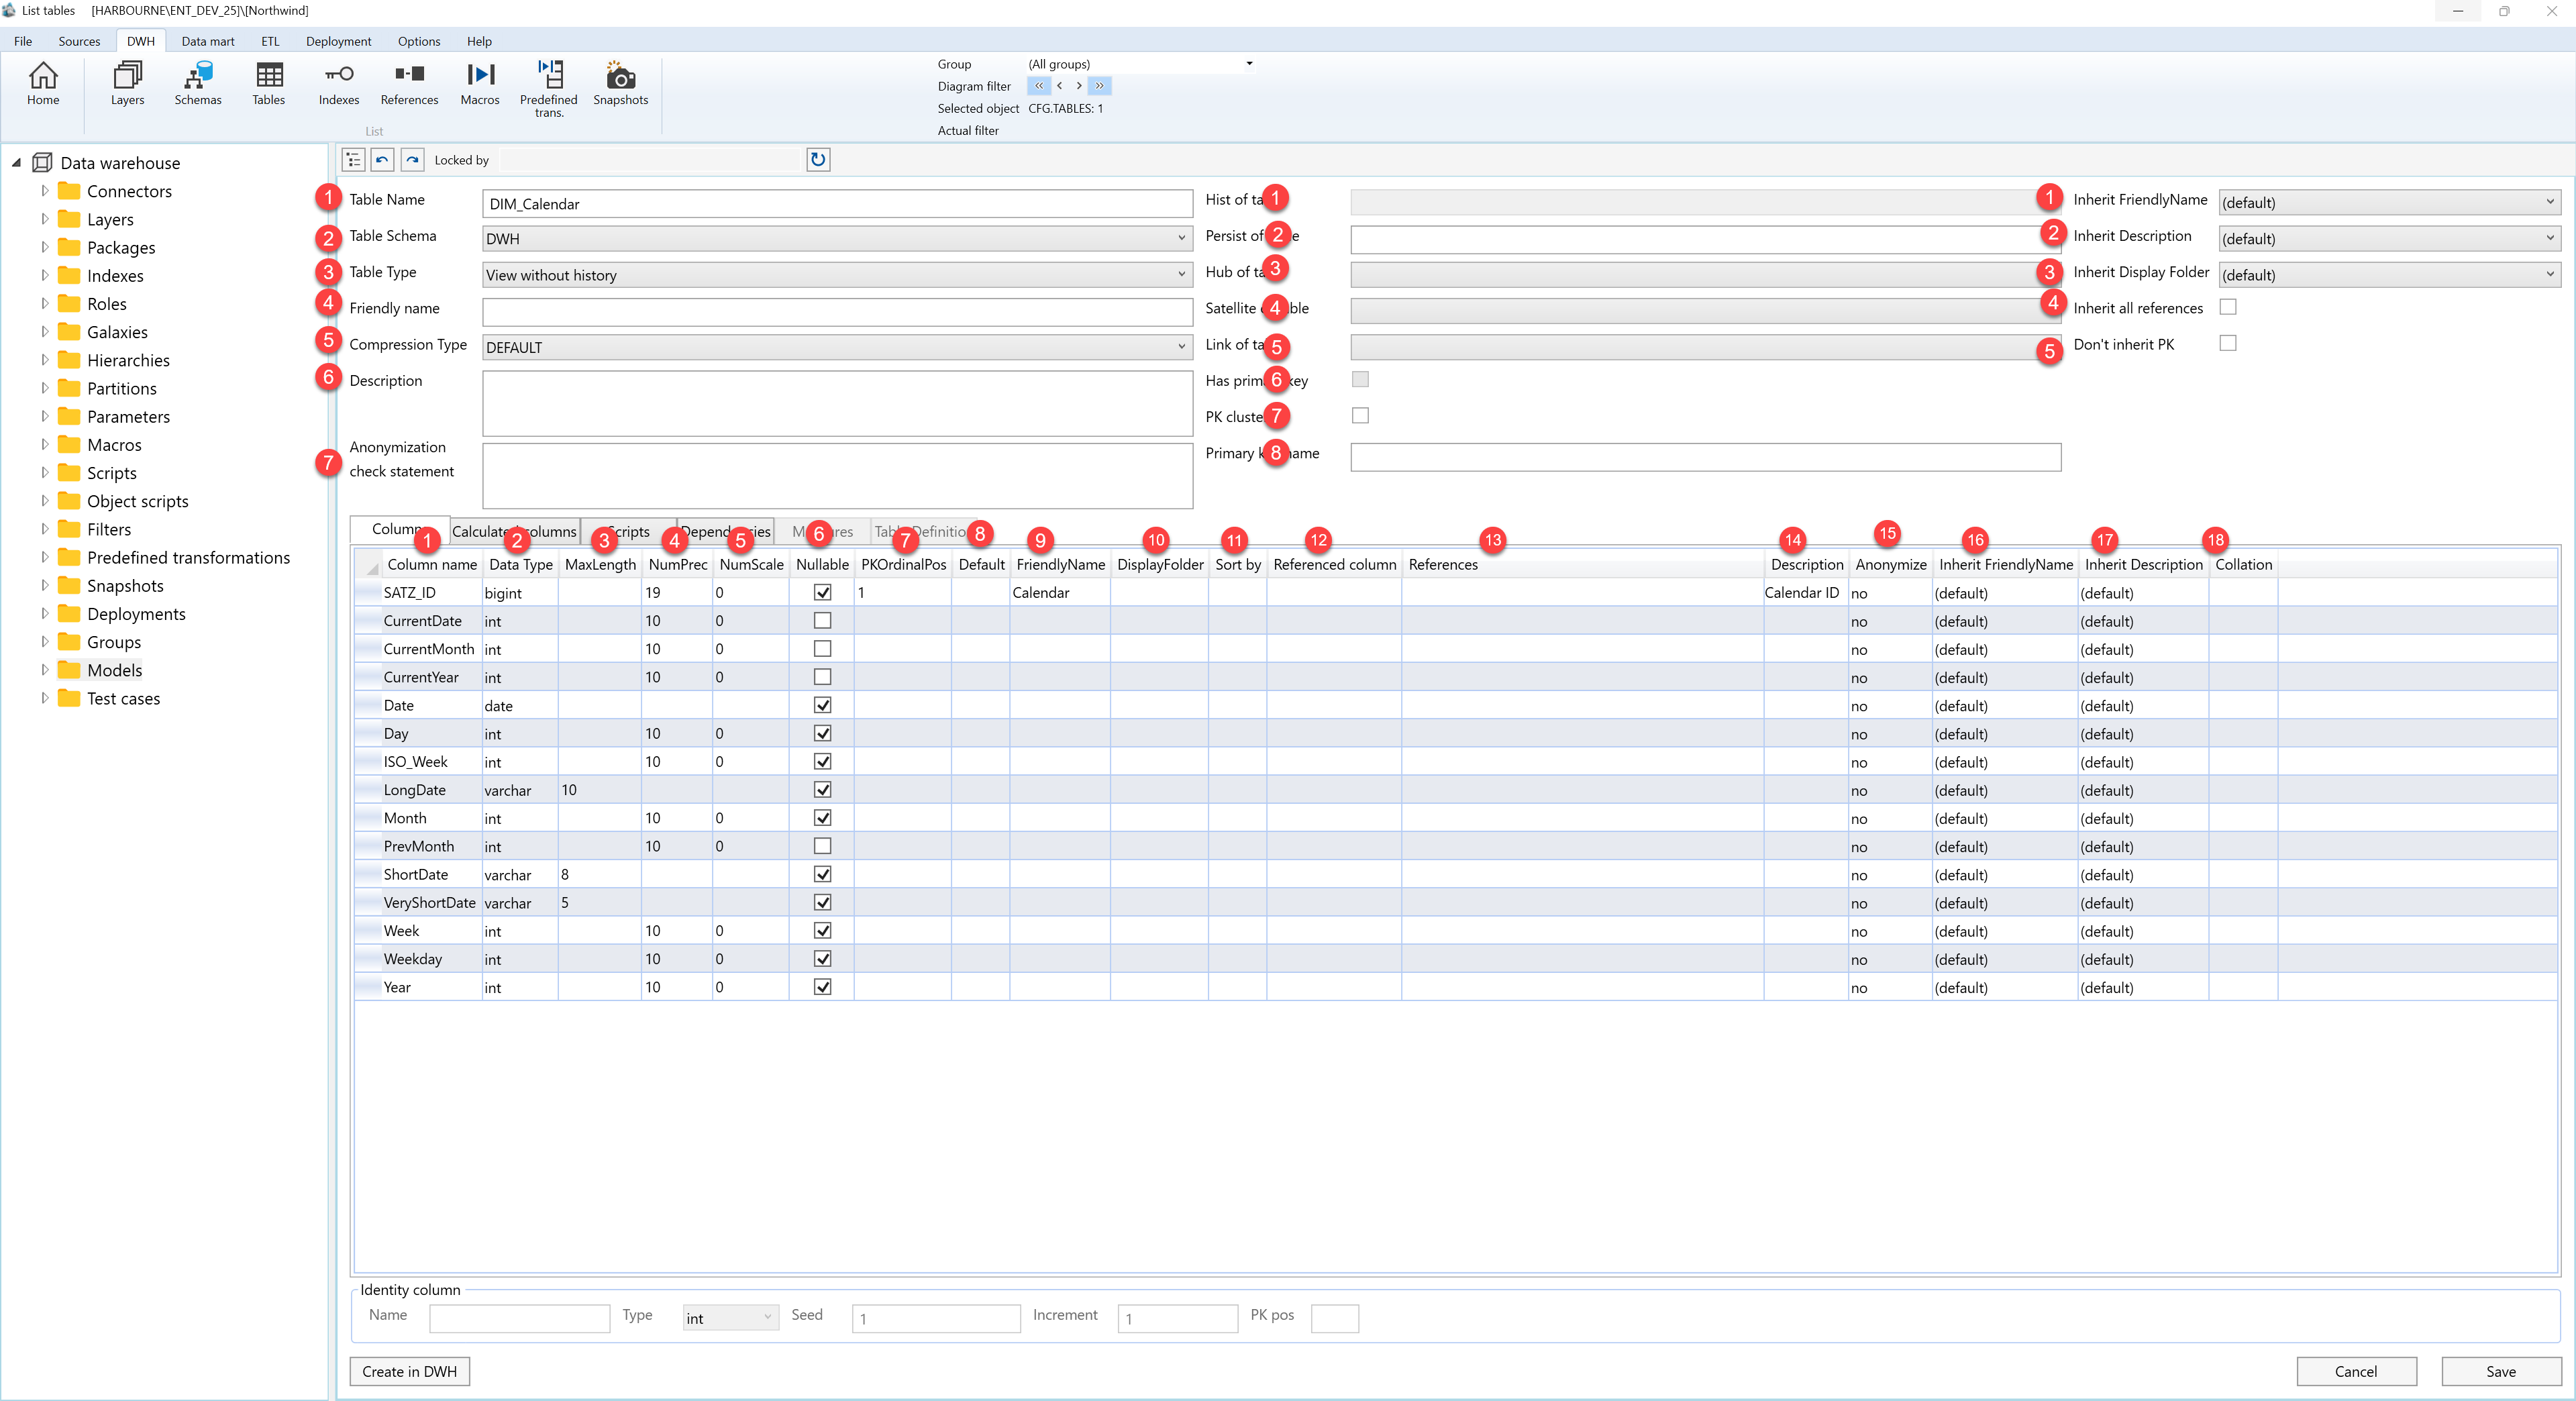Toggle Nullable for CurrentDate row

(822, 620)
